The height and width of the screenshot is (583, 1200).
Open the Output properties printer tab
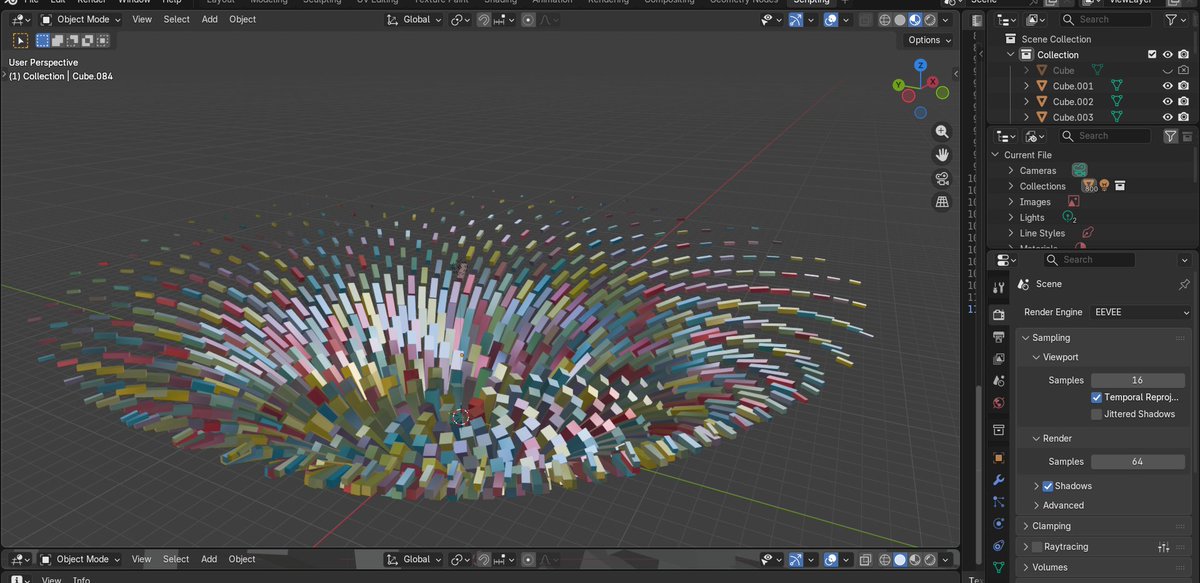click(x=998, y=337)
